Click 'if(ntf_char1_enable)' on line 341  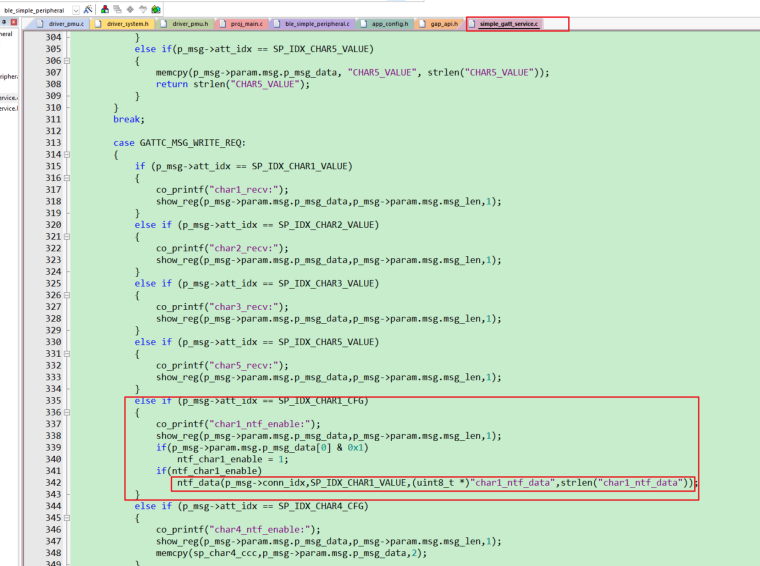[x=209, y=471]
